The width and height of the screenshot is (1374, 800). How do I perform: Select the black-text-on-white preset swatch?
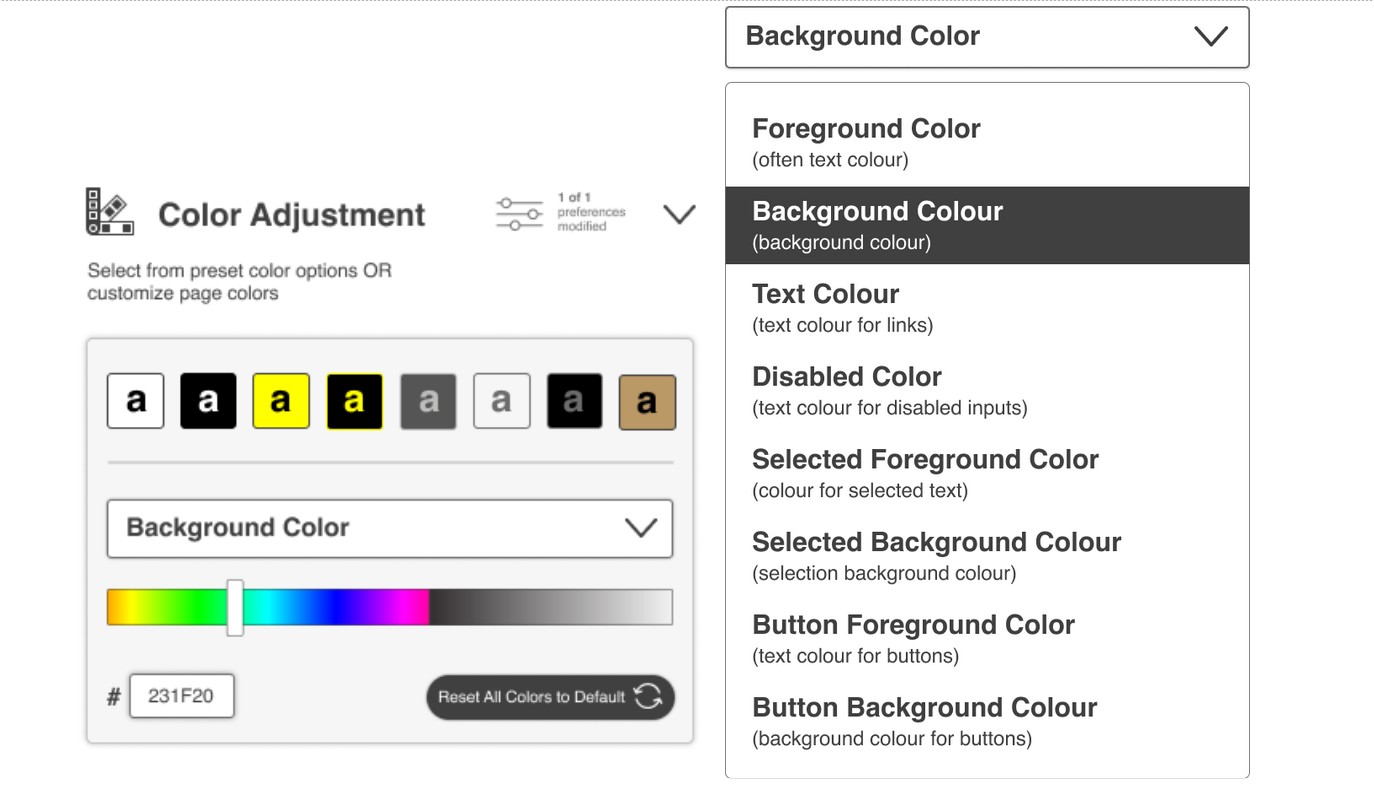click(135, 400)
